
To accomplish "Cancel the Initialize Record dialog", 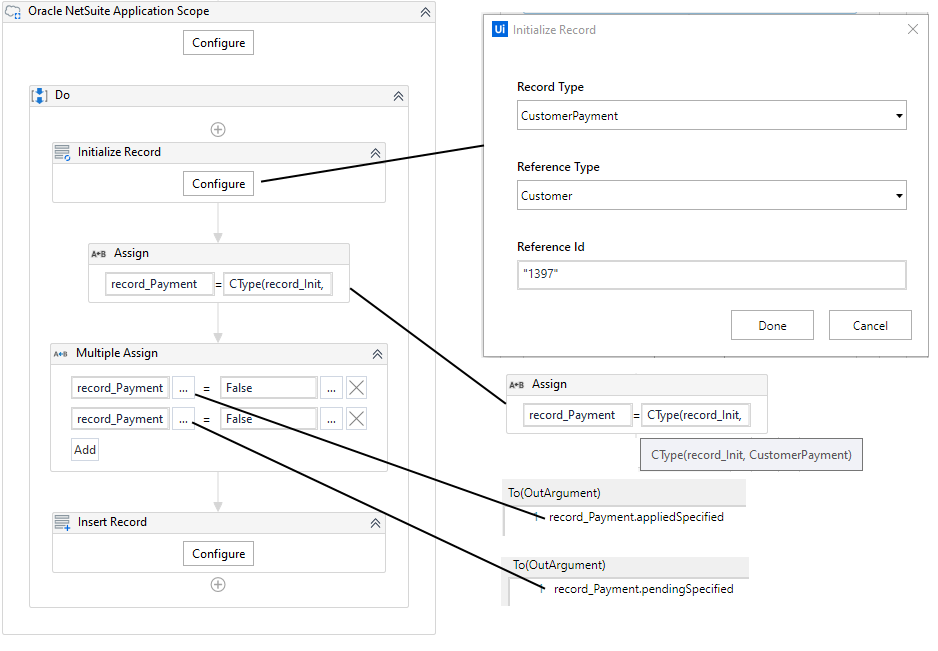I will [869, 324].
